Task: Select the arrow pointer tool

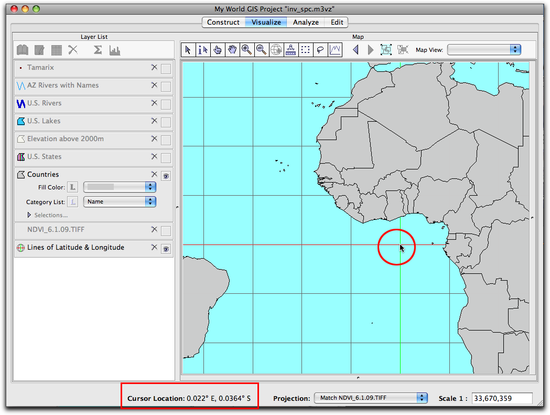Action: 188,50
